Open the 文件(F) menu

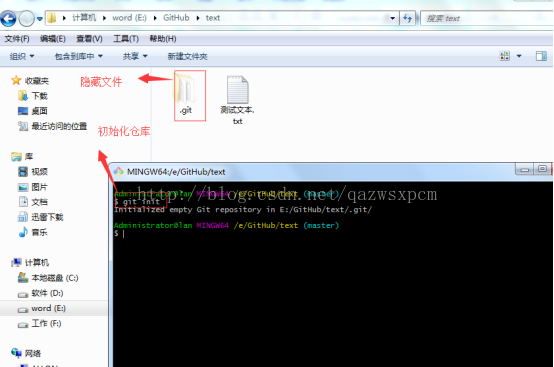point(17,39)
